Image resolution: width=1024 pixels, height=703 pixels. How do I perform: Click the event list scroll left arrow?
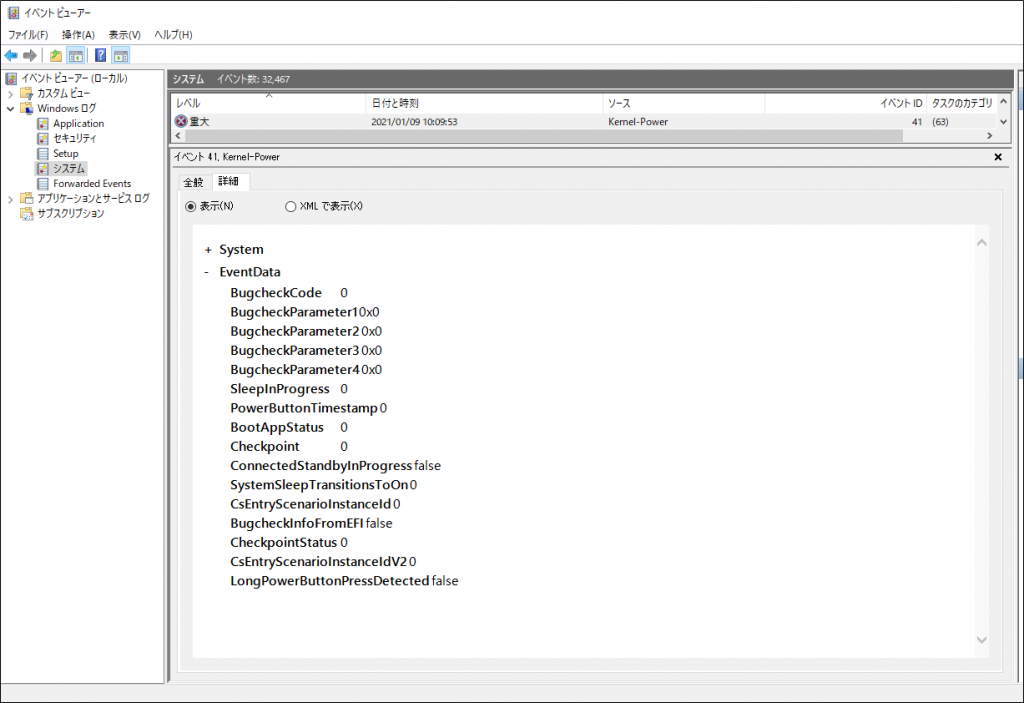point(178,136)
